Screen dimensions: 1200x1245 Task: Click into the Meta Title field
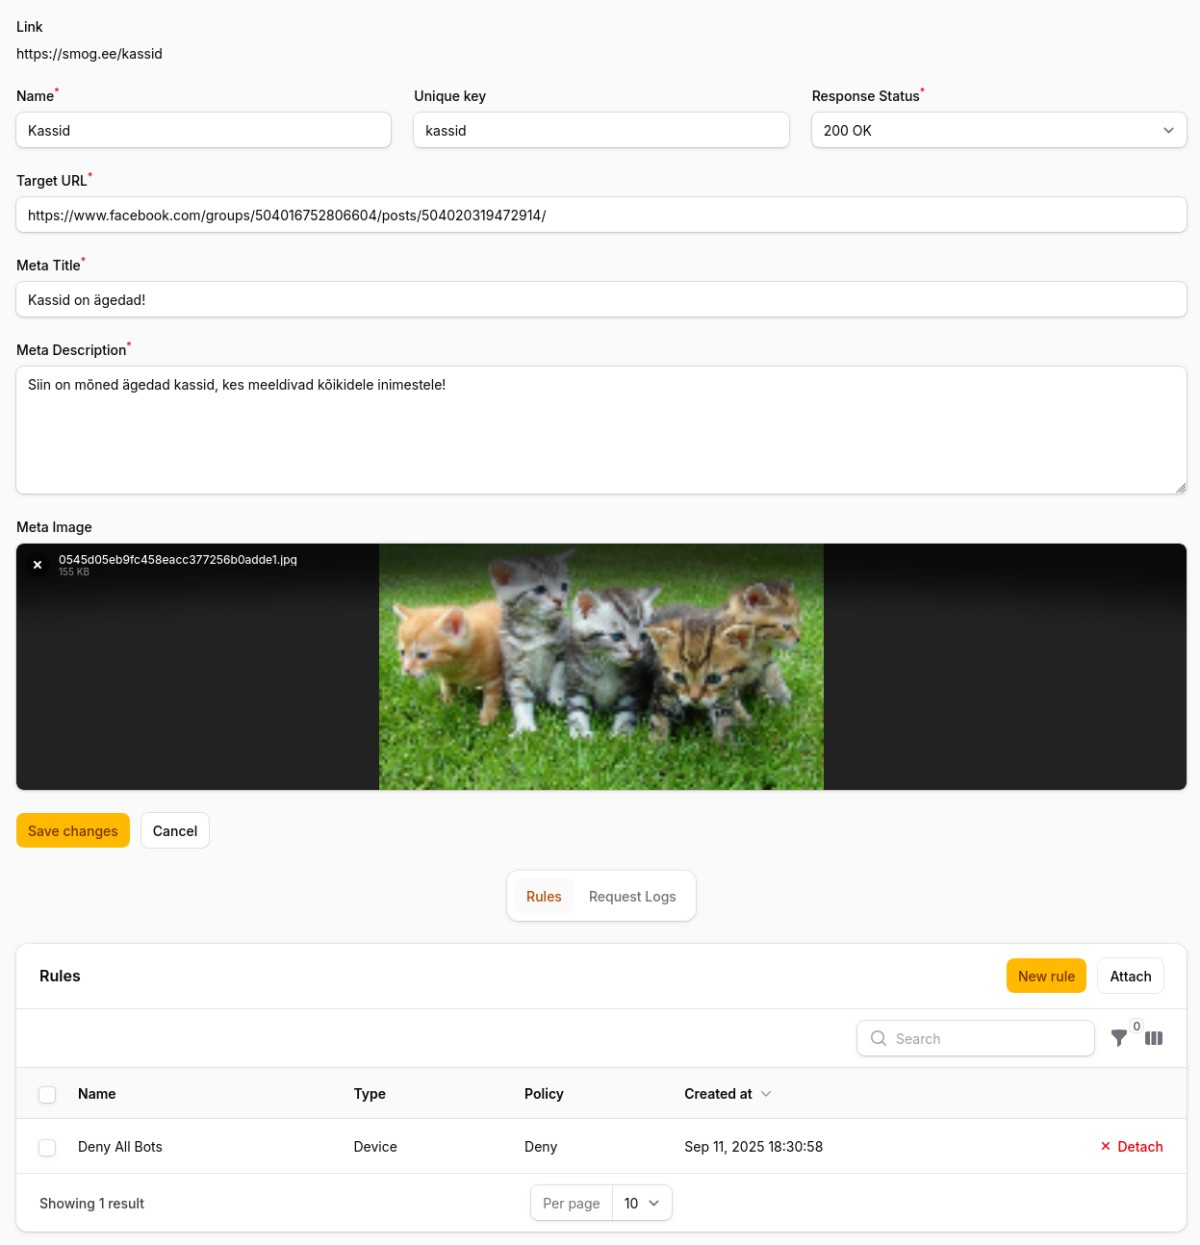(x=600, y=300)
